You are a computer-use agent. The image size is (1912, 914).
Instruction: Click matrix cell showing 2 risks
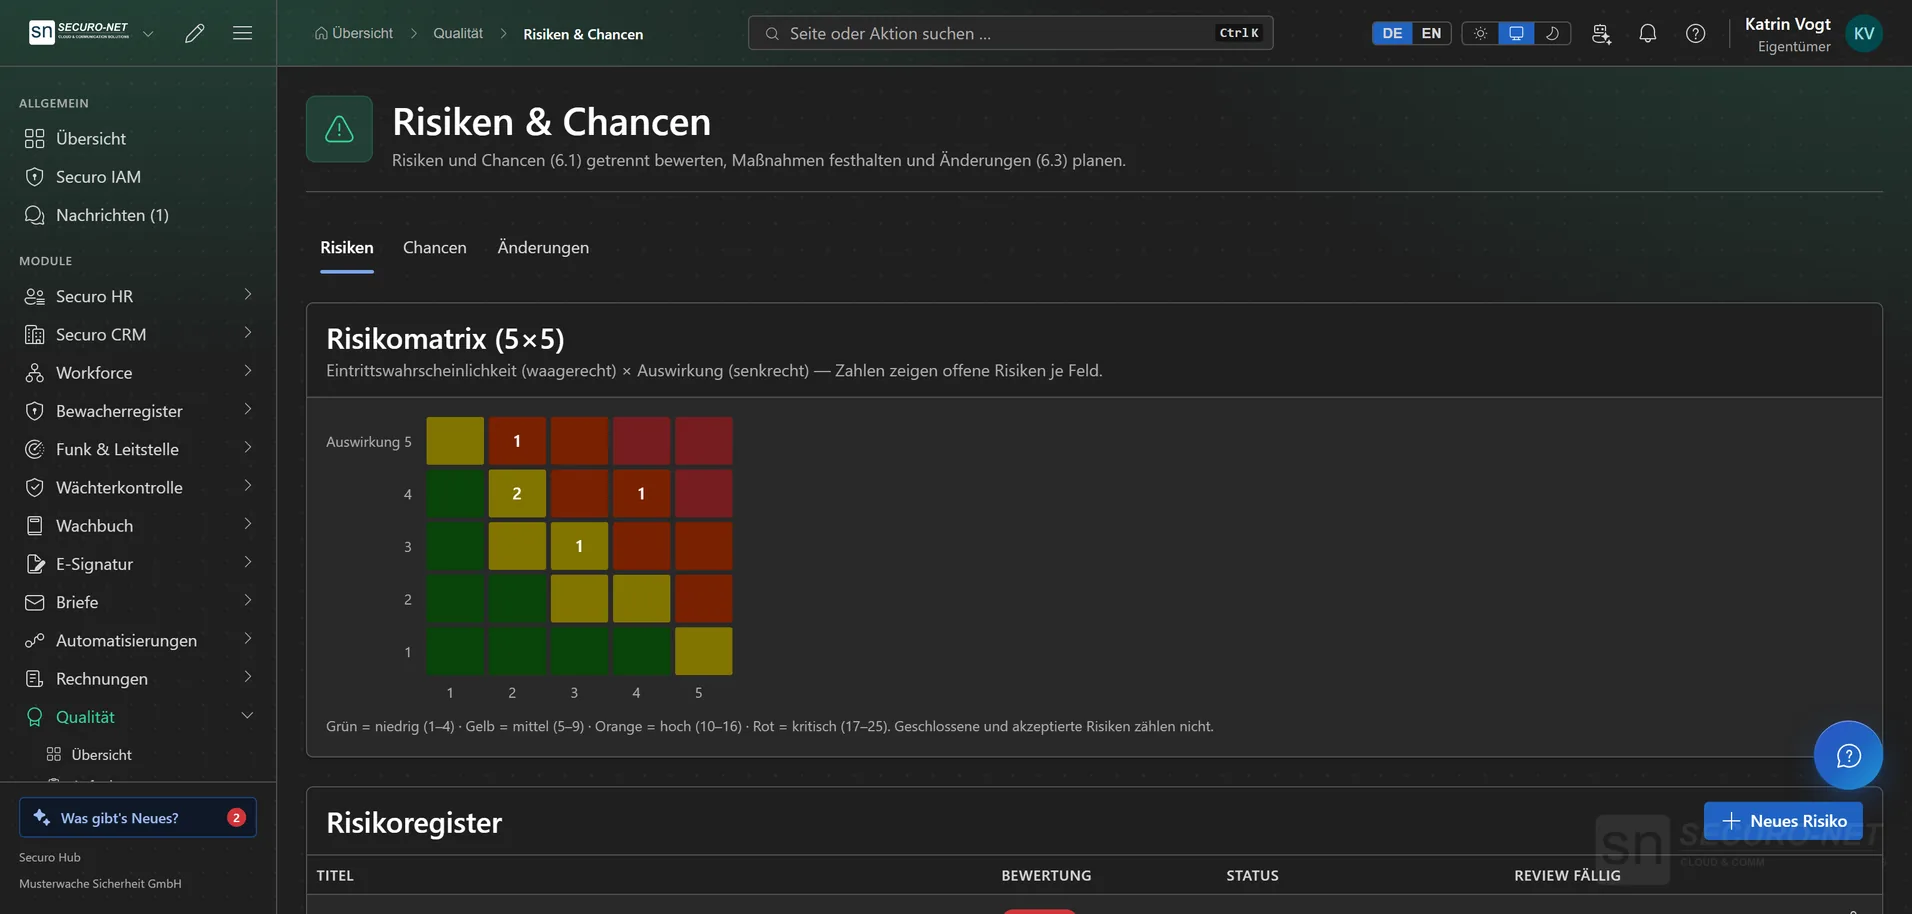(517, 493)
